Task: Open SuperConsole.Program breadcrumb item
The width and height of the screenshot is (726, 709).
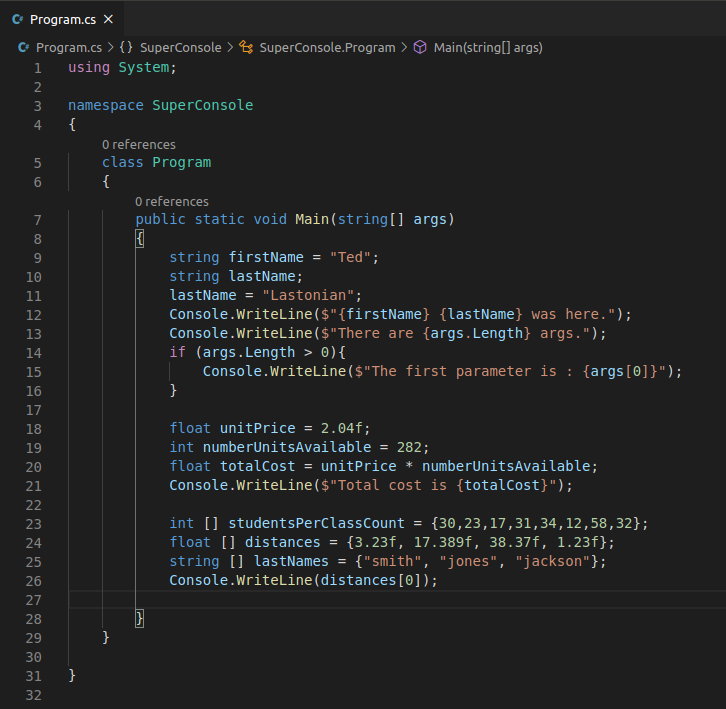Action: point(327,47)
